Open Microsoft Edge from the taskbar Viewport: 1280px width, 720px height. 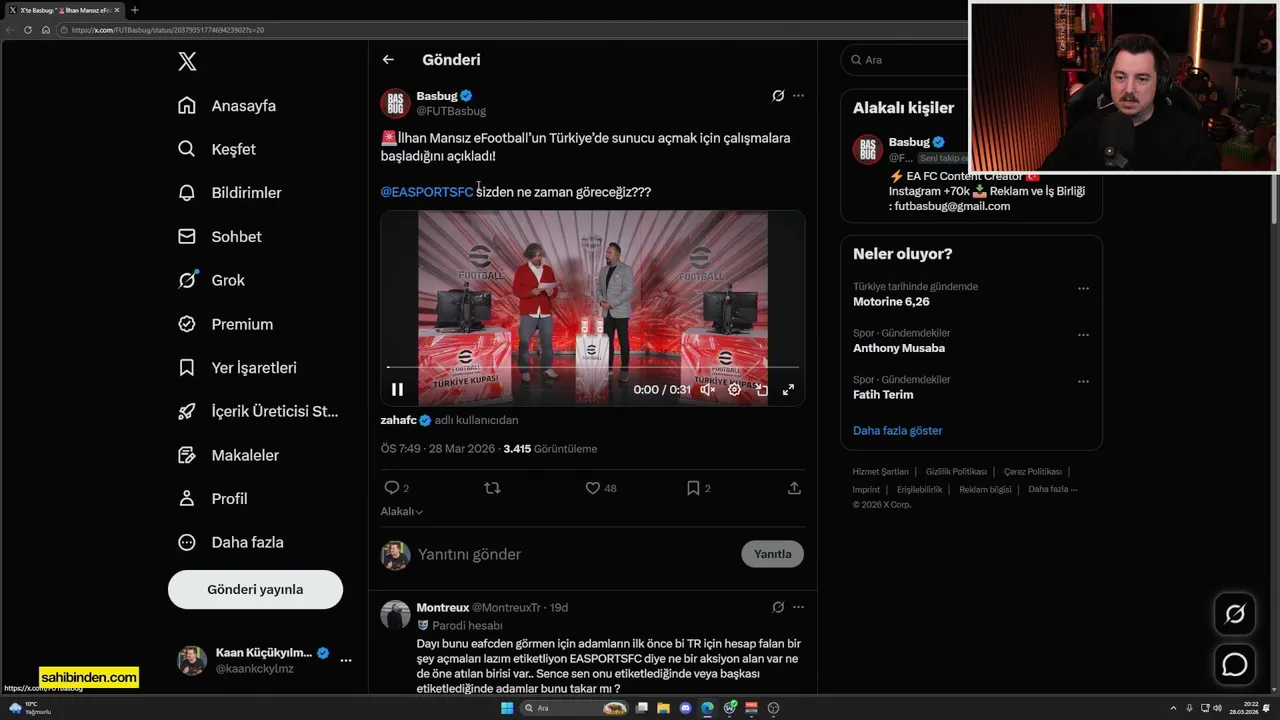(x=707, y=708)
